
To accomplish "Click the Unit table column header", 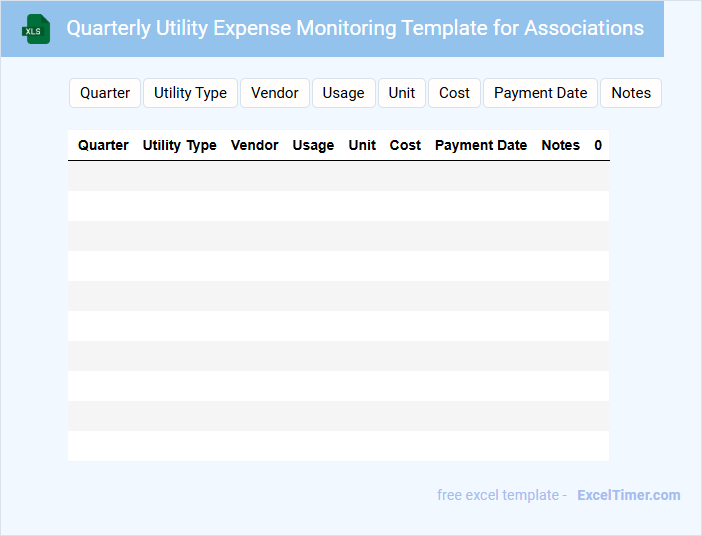I will (x=362, y=145).
